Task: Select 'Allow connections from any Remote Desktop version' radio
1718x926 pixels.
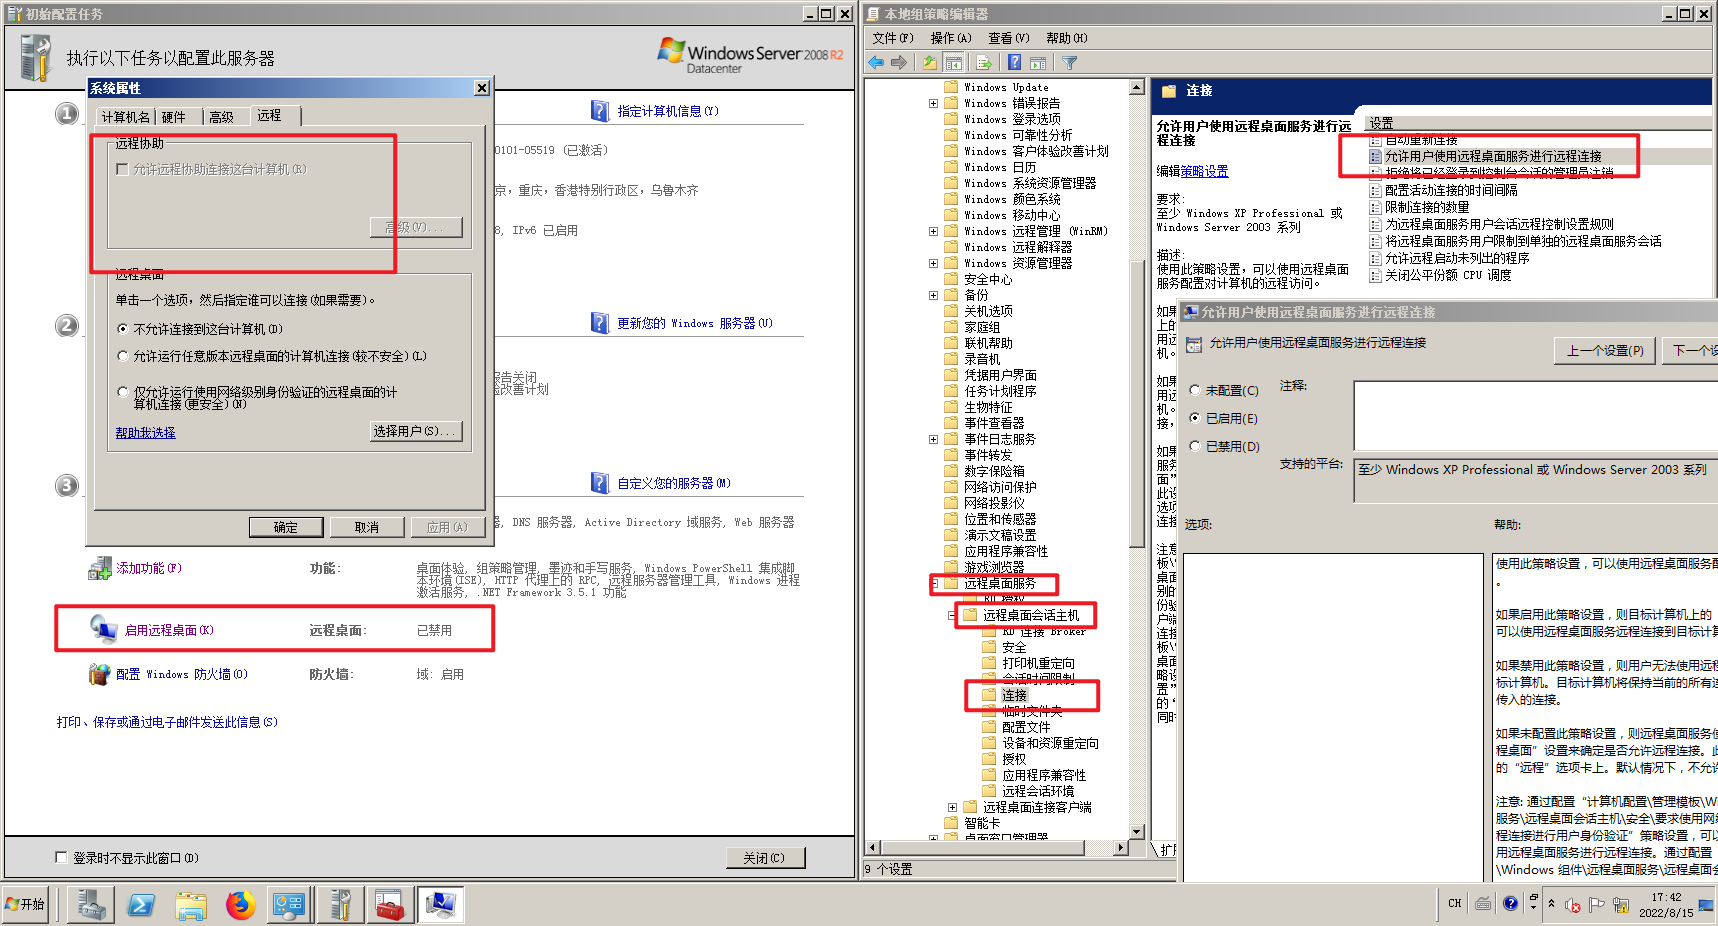Action: click(x=123, y=356)
